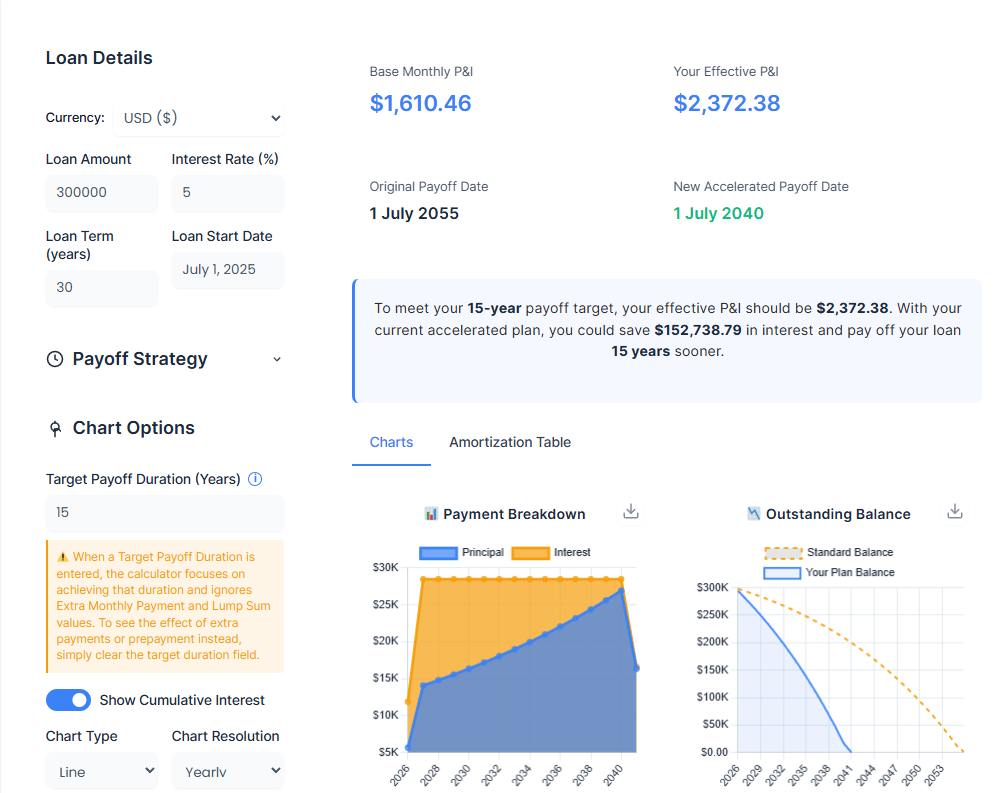Toggle off Show Cumulative Interest
Screen dimensions: 998x793
[x=68, y=700]
